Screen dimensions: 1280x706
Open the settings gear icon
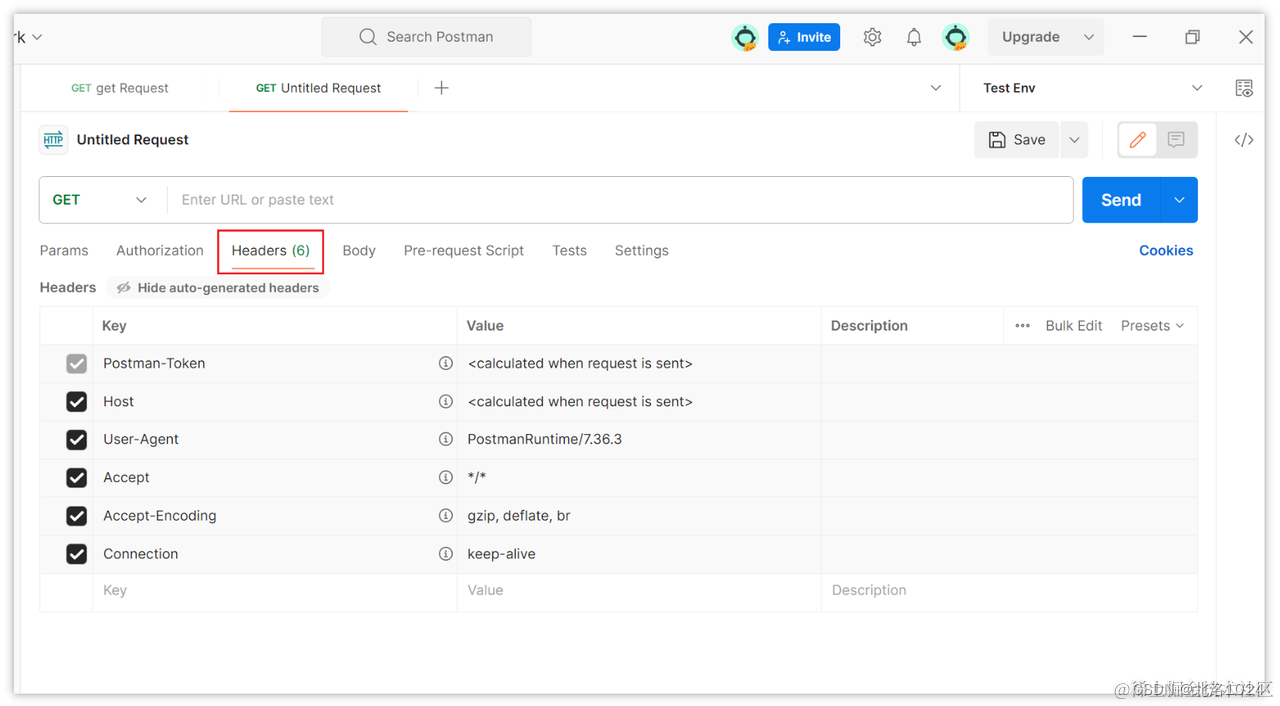click(872, 37)
